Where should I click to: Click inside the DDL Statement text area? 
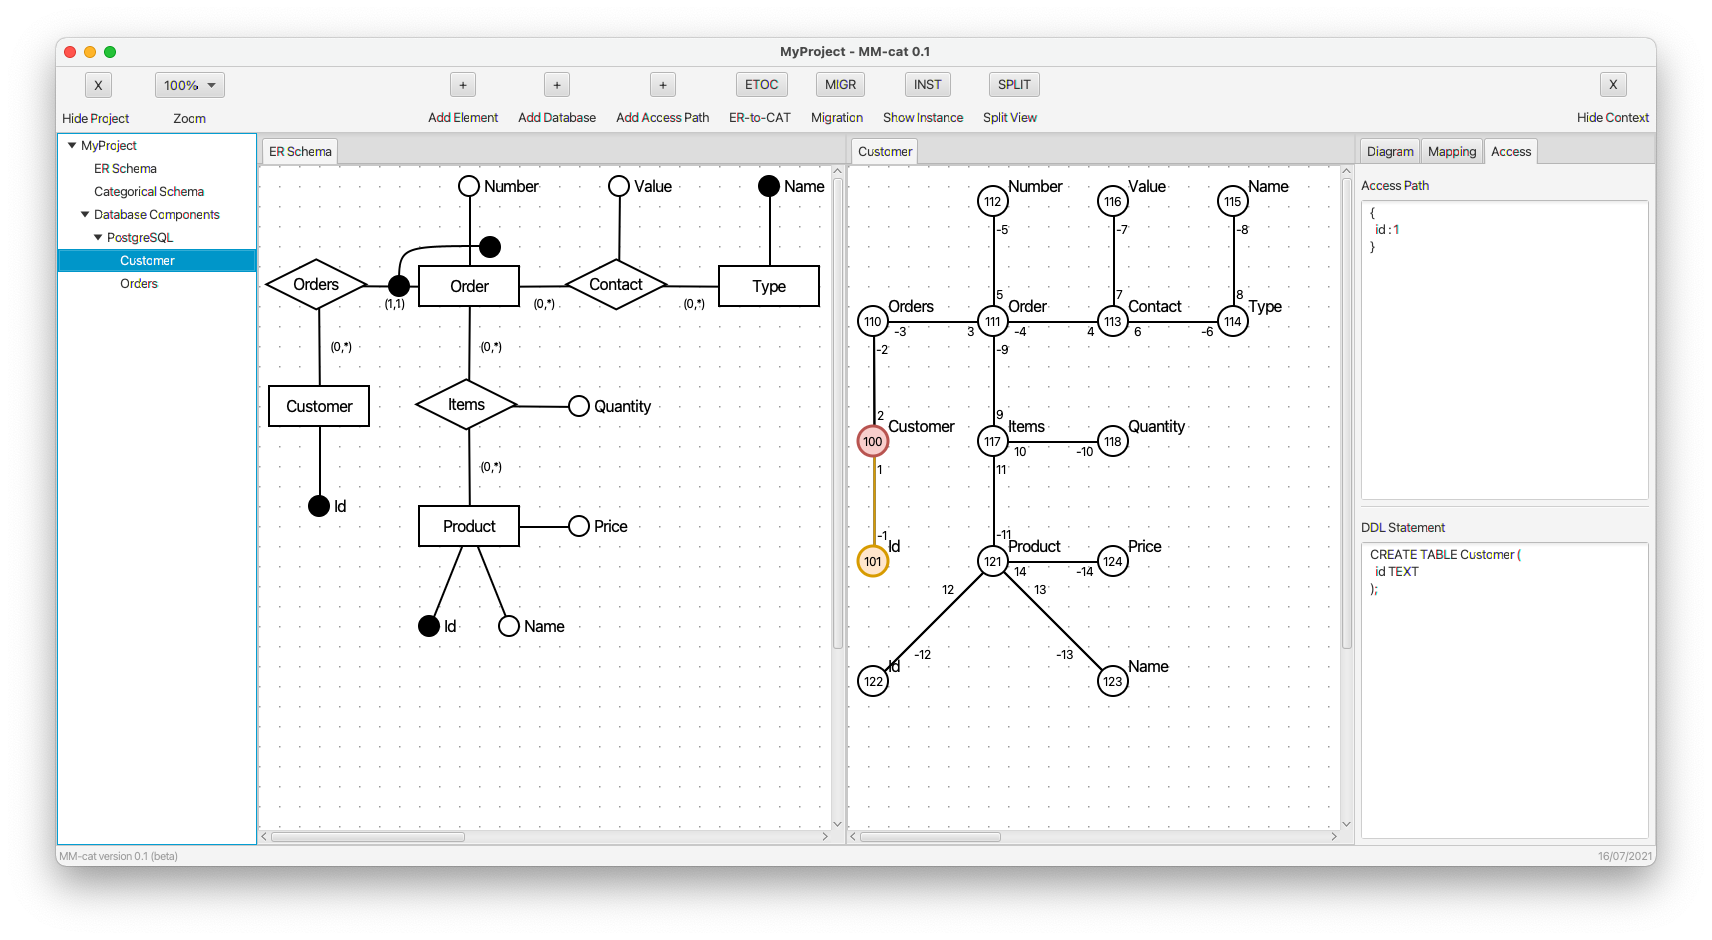[1504, 690]
